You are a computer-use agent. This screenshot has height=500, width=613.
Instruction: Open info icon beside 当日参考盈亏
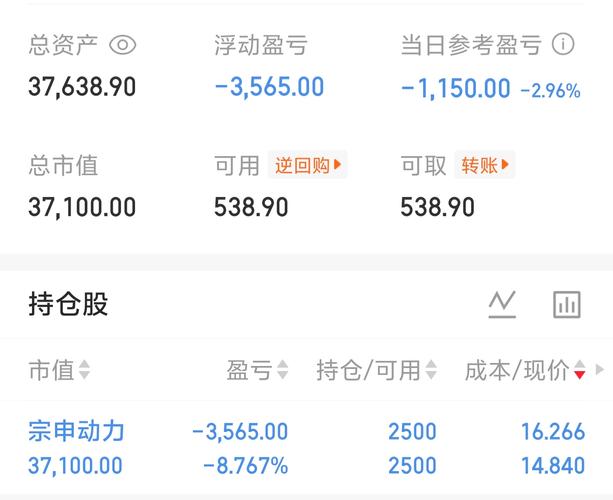pos(563,44)
